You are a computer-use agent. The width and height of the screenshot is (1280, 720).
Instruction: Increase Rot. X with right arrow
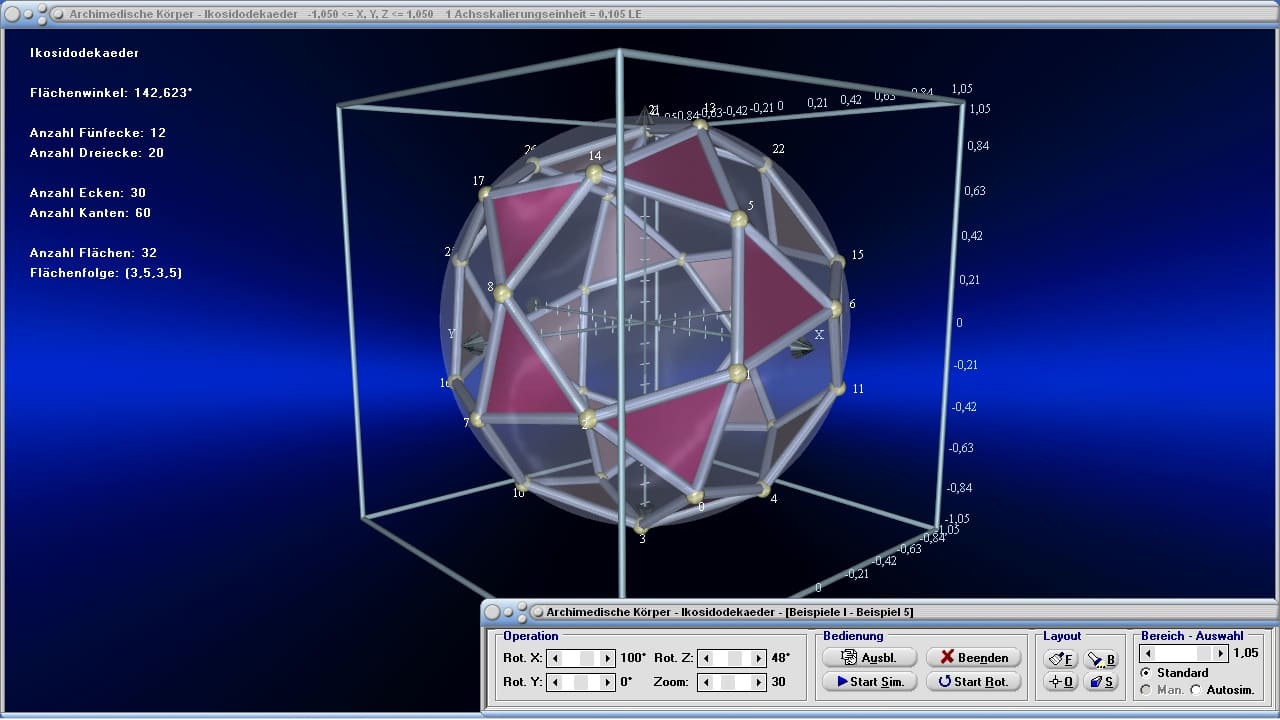pyautogui.click(x=607, y=658)
